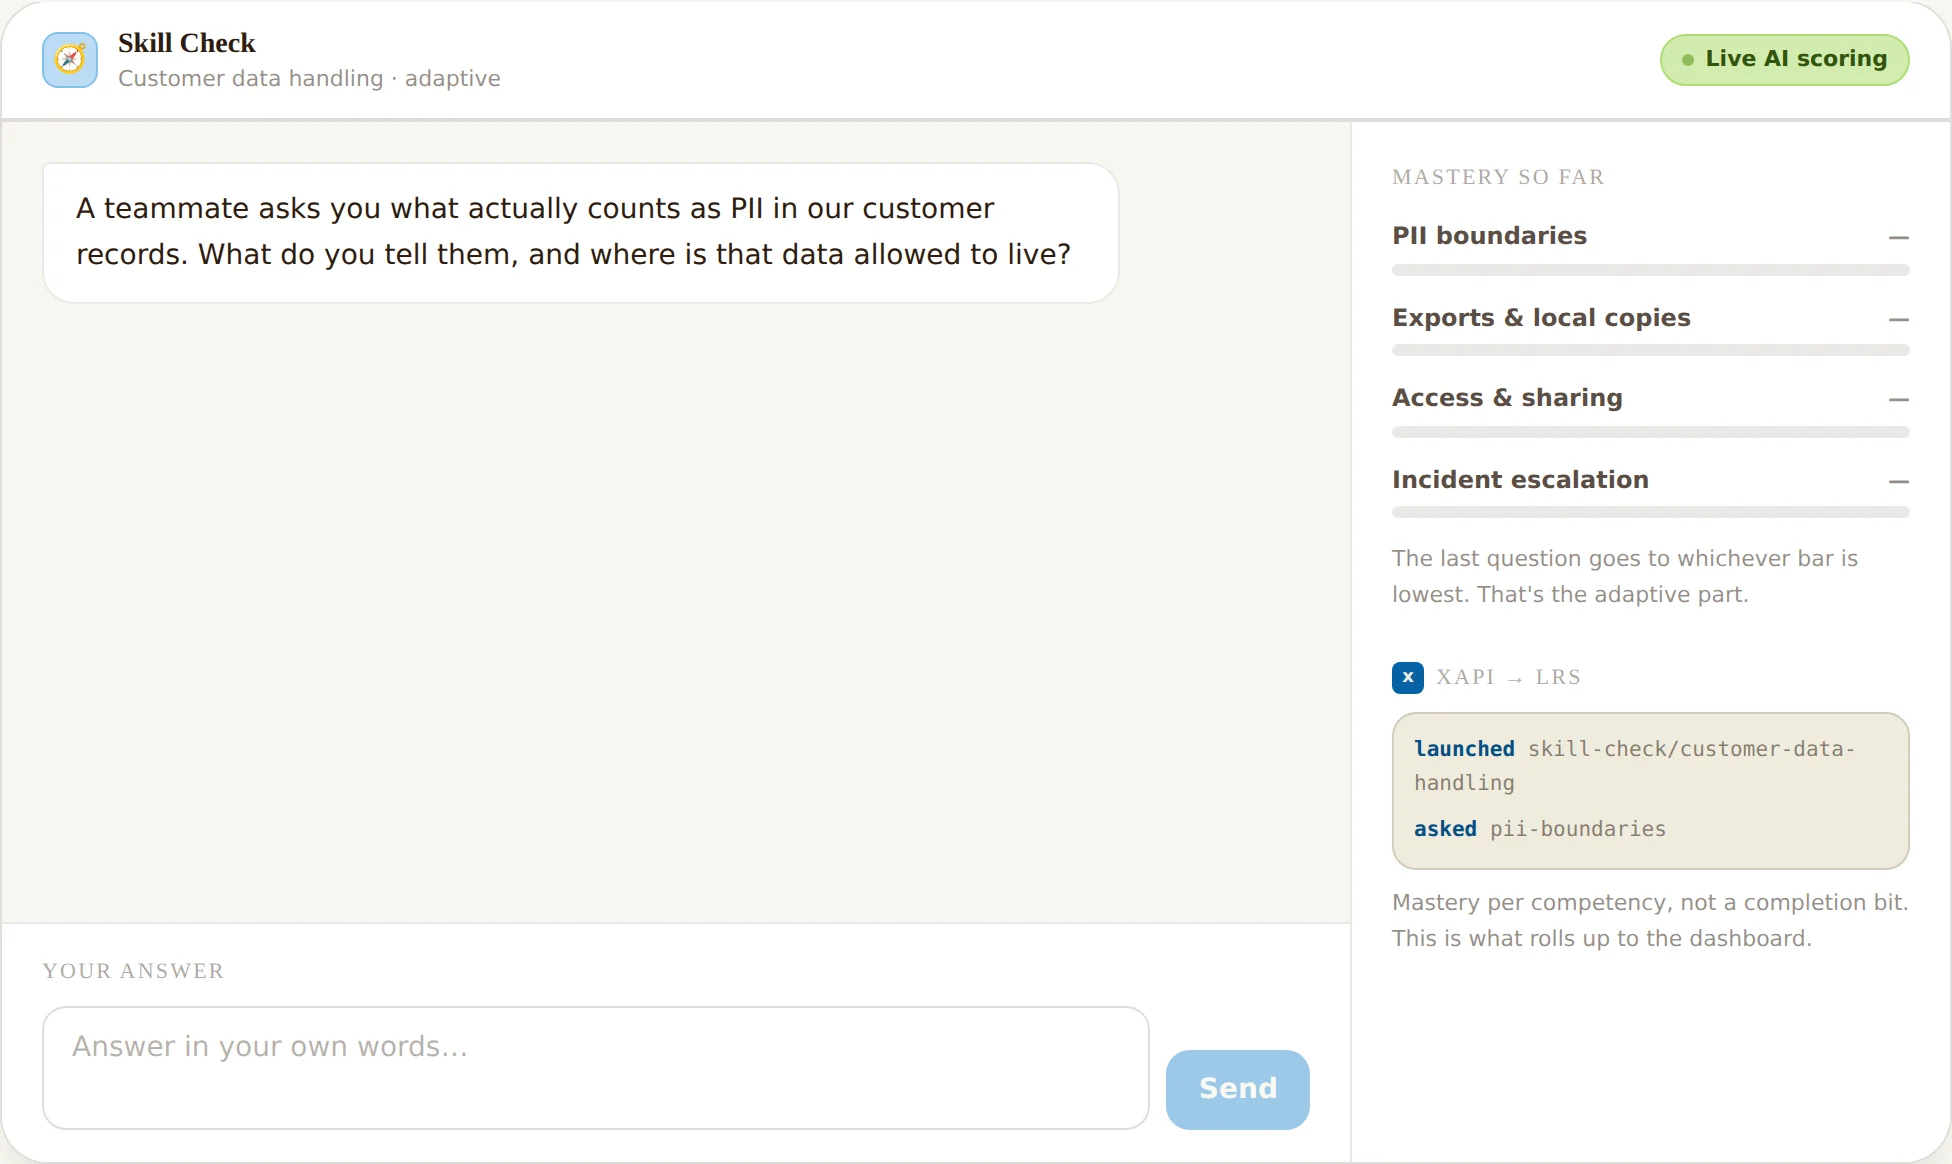This screenshot has width=1952, height=1164.
Task: Click the 'Mastery per competency' note text
Action: 1650,920
